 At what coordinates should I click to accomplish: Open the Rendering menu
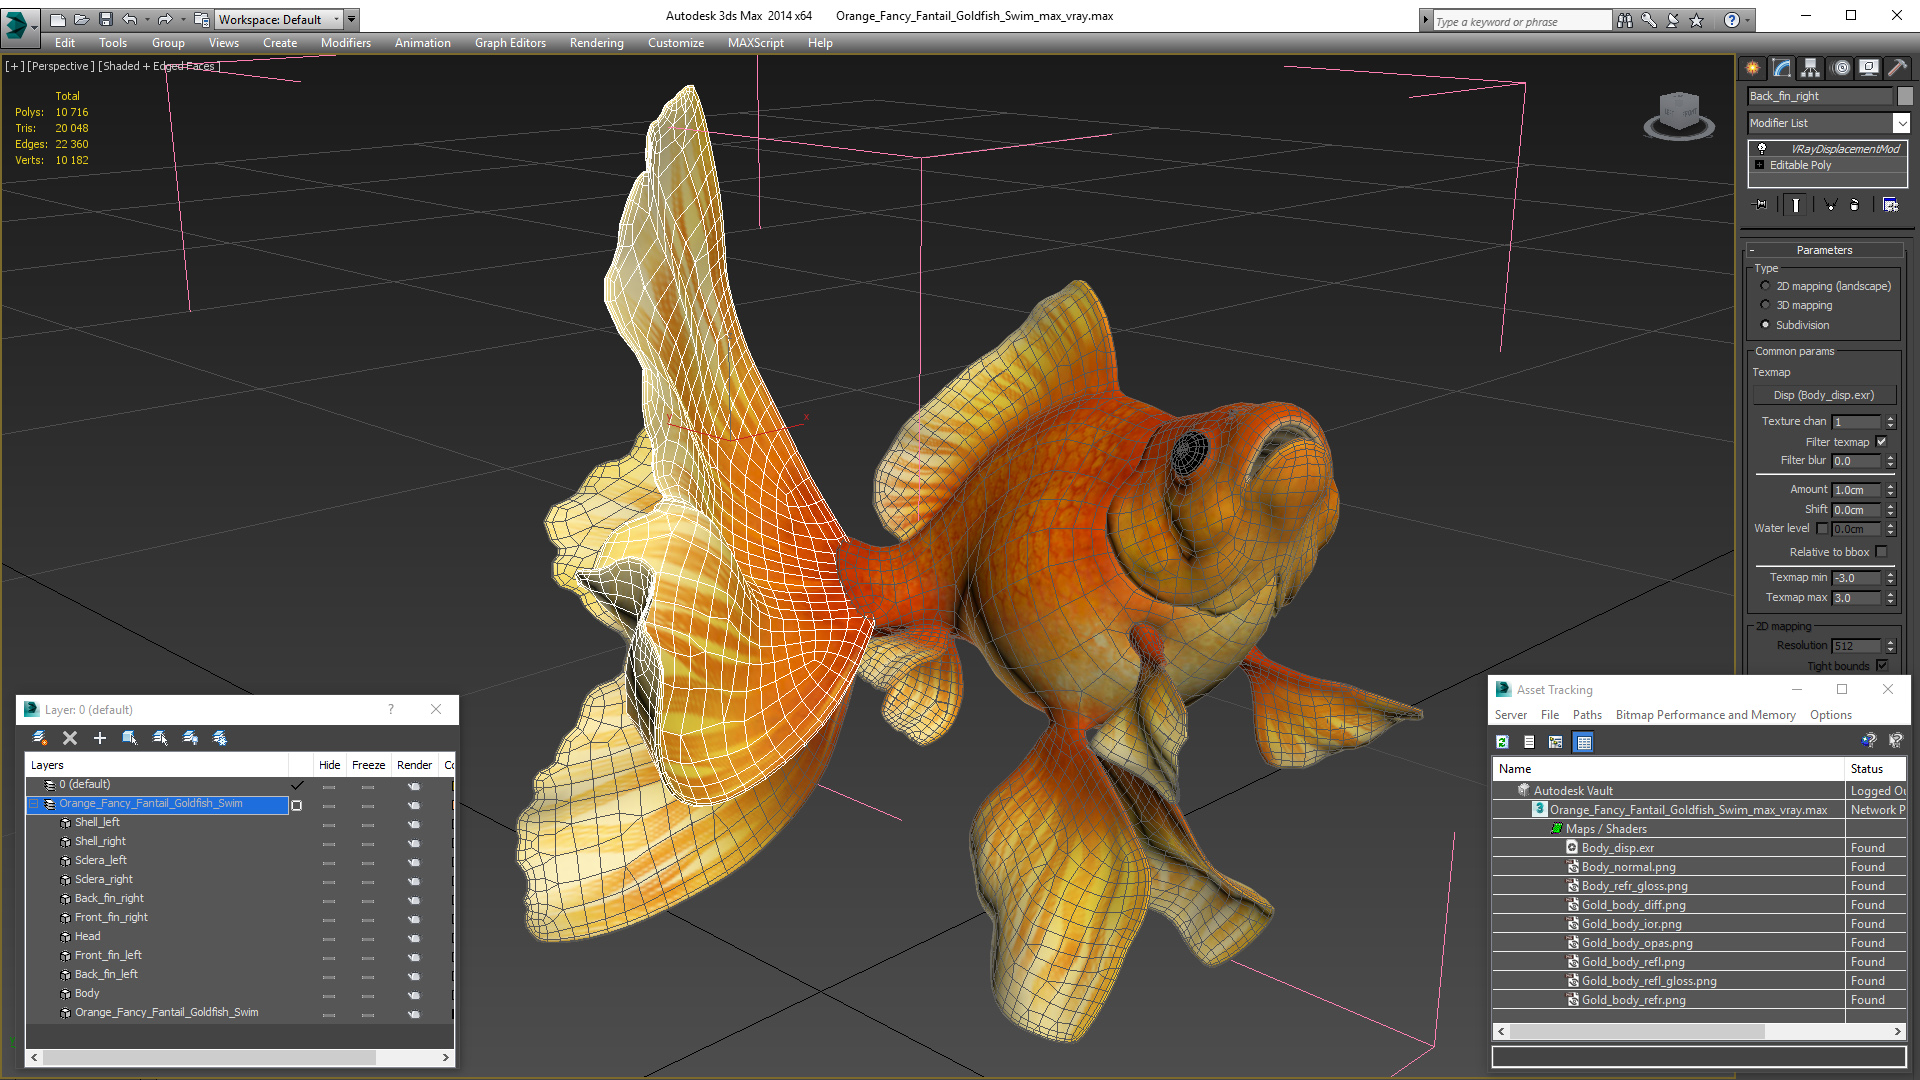click(x=596, y=43)
